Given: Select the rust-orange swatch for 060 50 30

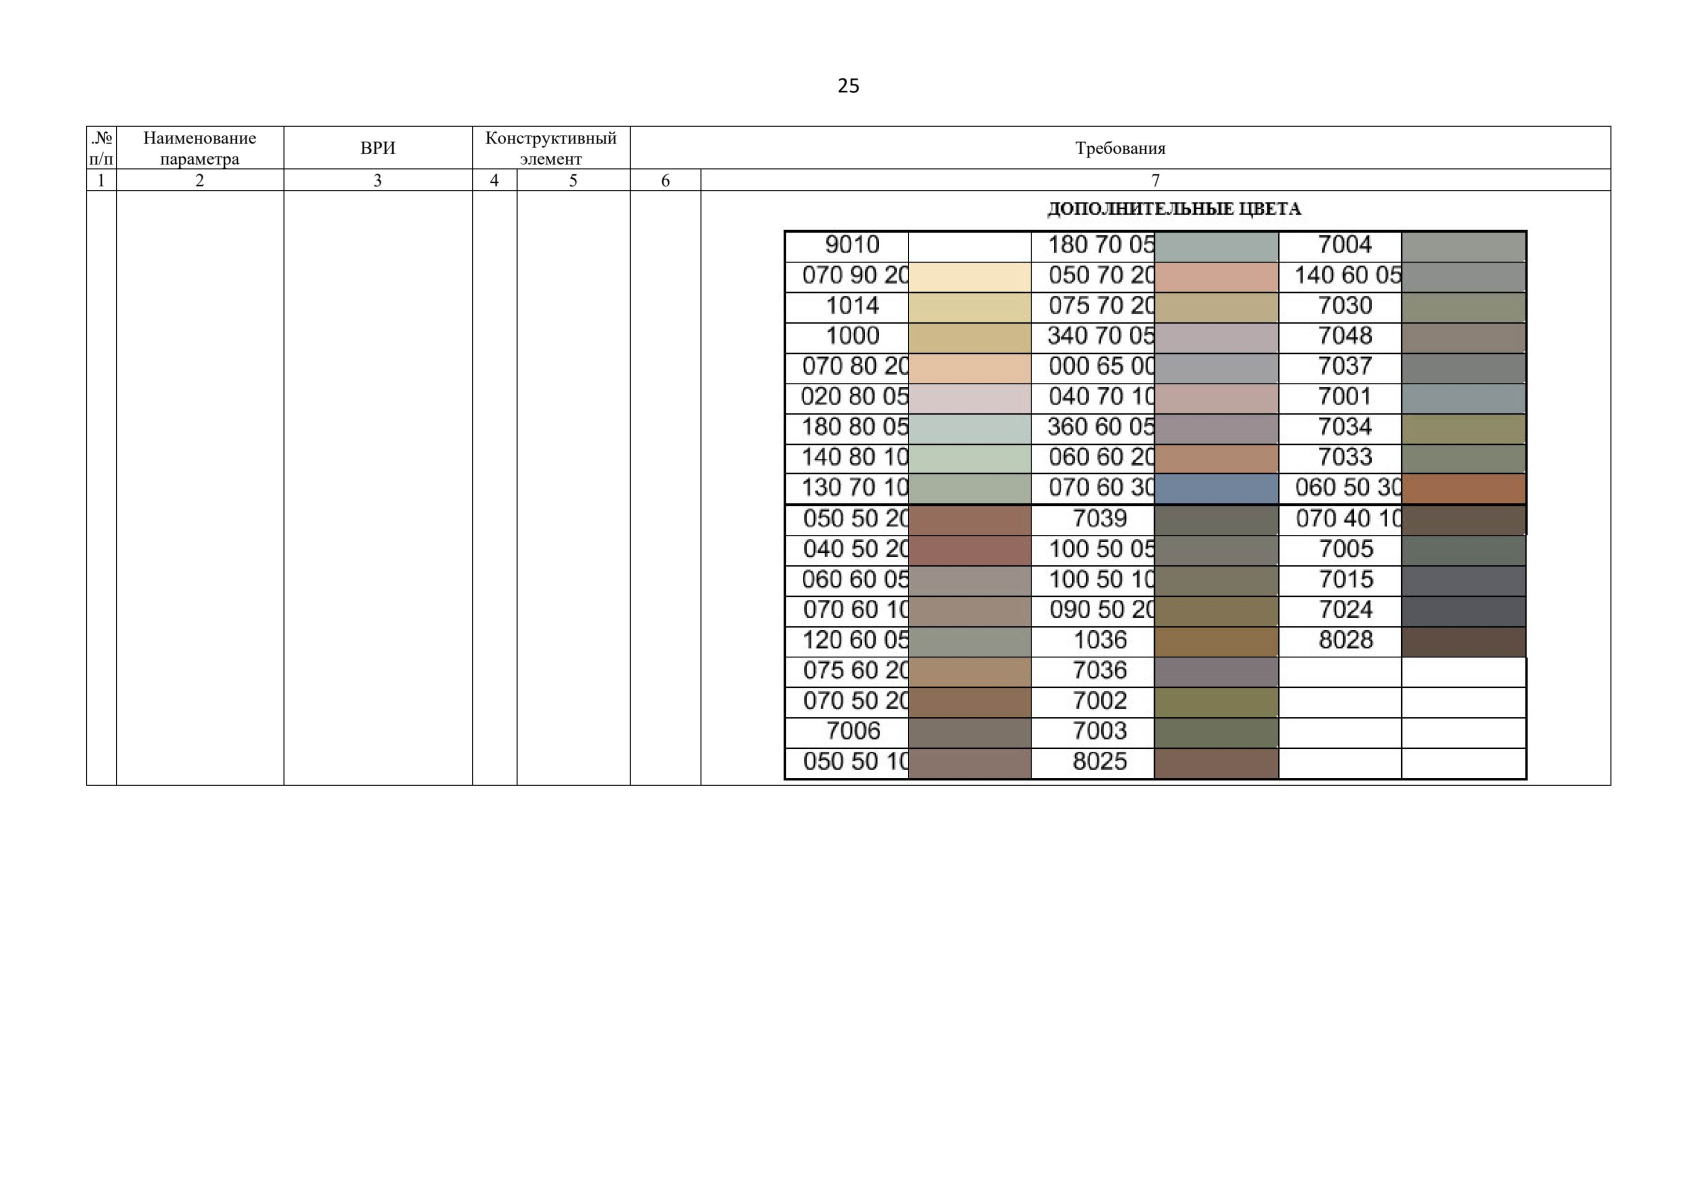Looking at the screenshot, I should click(x=1463, y=489).
